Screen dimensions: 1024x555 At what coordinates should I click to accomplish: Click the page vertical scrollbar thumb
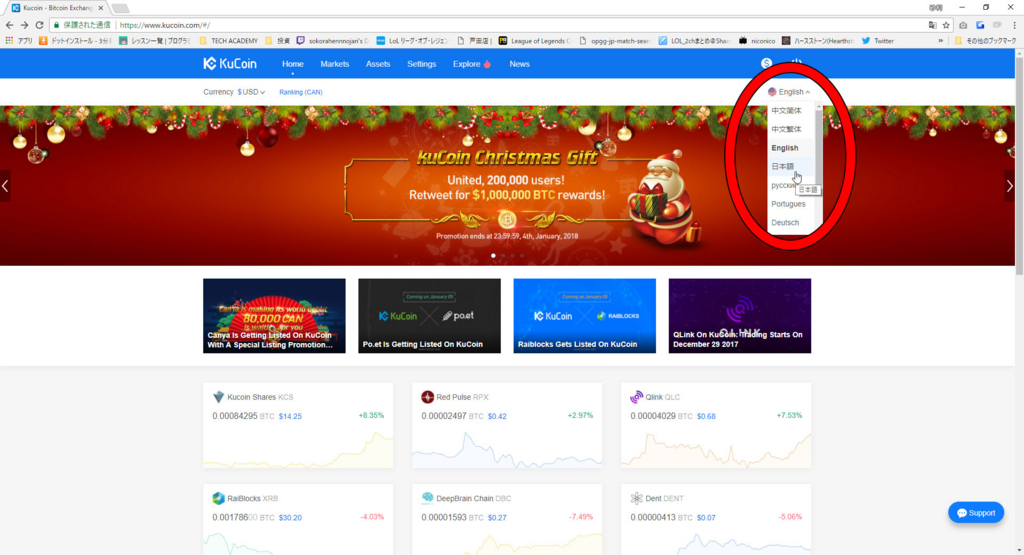pyautogui.click(x=1019, y=166)
